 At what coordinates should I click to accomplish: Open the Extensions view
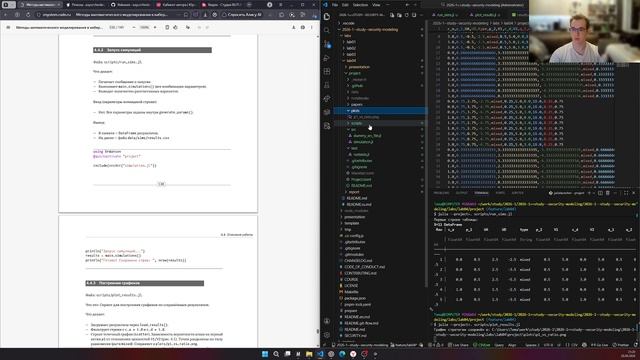coord(327,71)
